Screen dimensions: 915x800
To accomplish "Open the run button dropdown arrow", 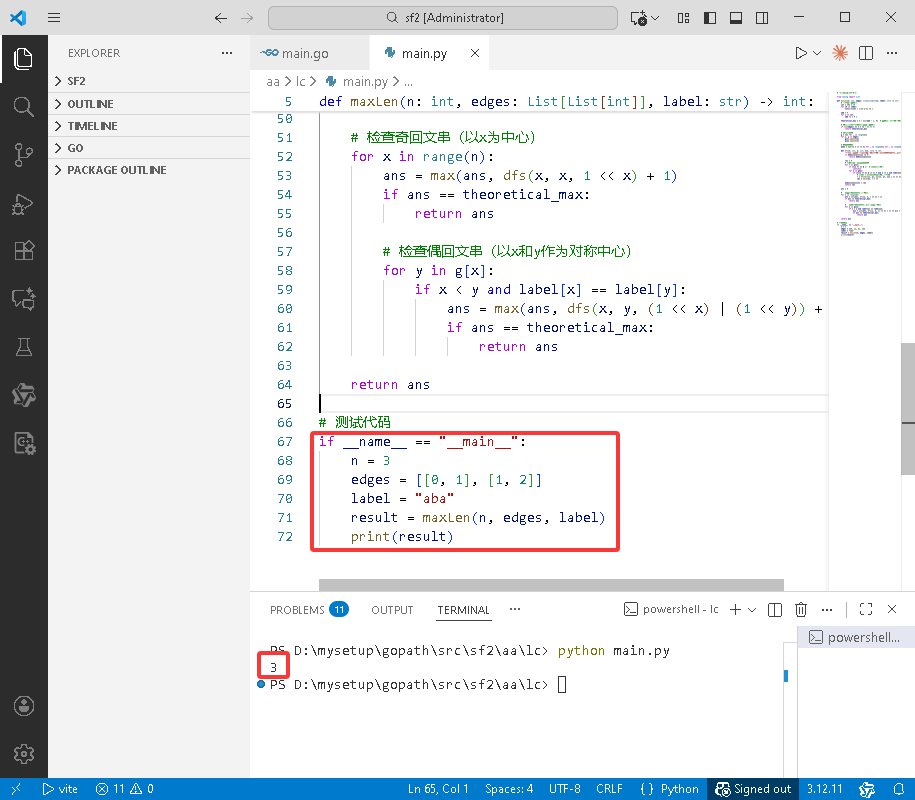I will (817, 53).
